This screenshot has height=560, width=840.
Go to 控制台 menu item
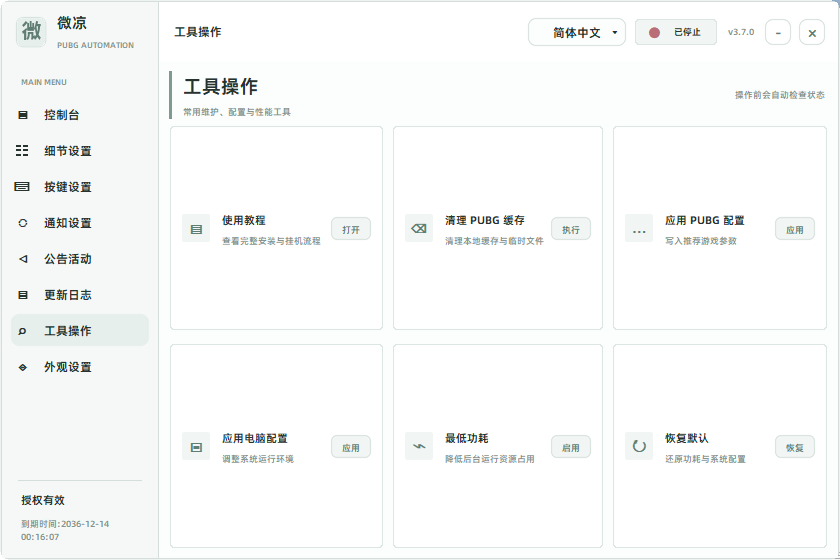pos(80,115)
